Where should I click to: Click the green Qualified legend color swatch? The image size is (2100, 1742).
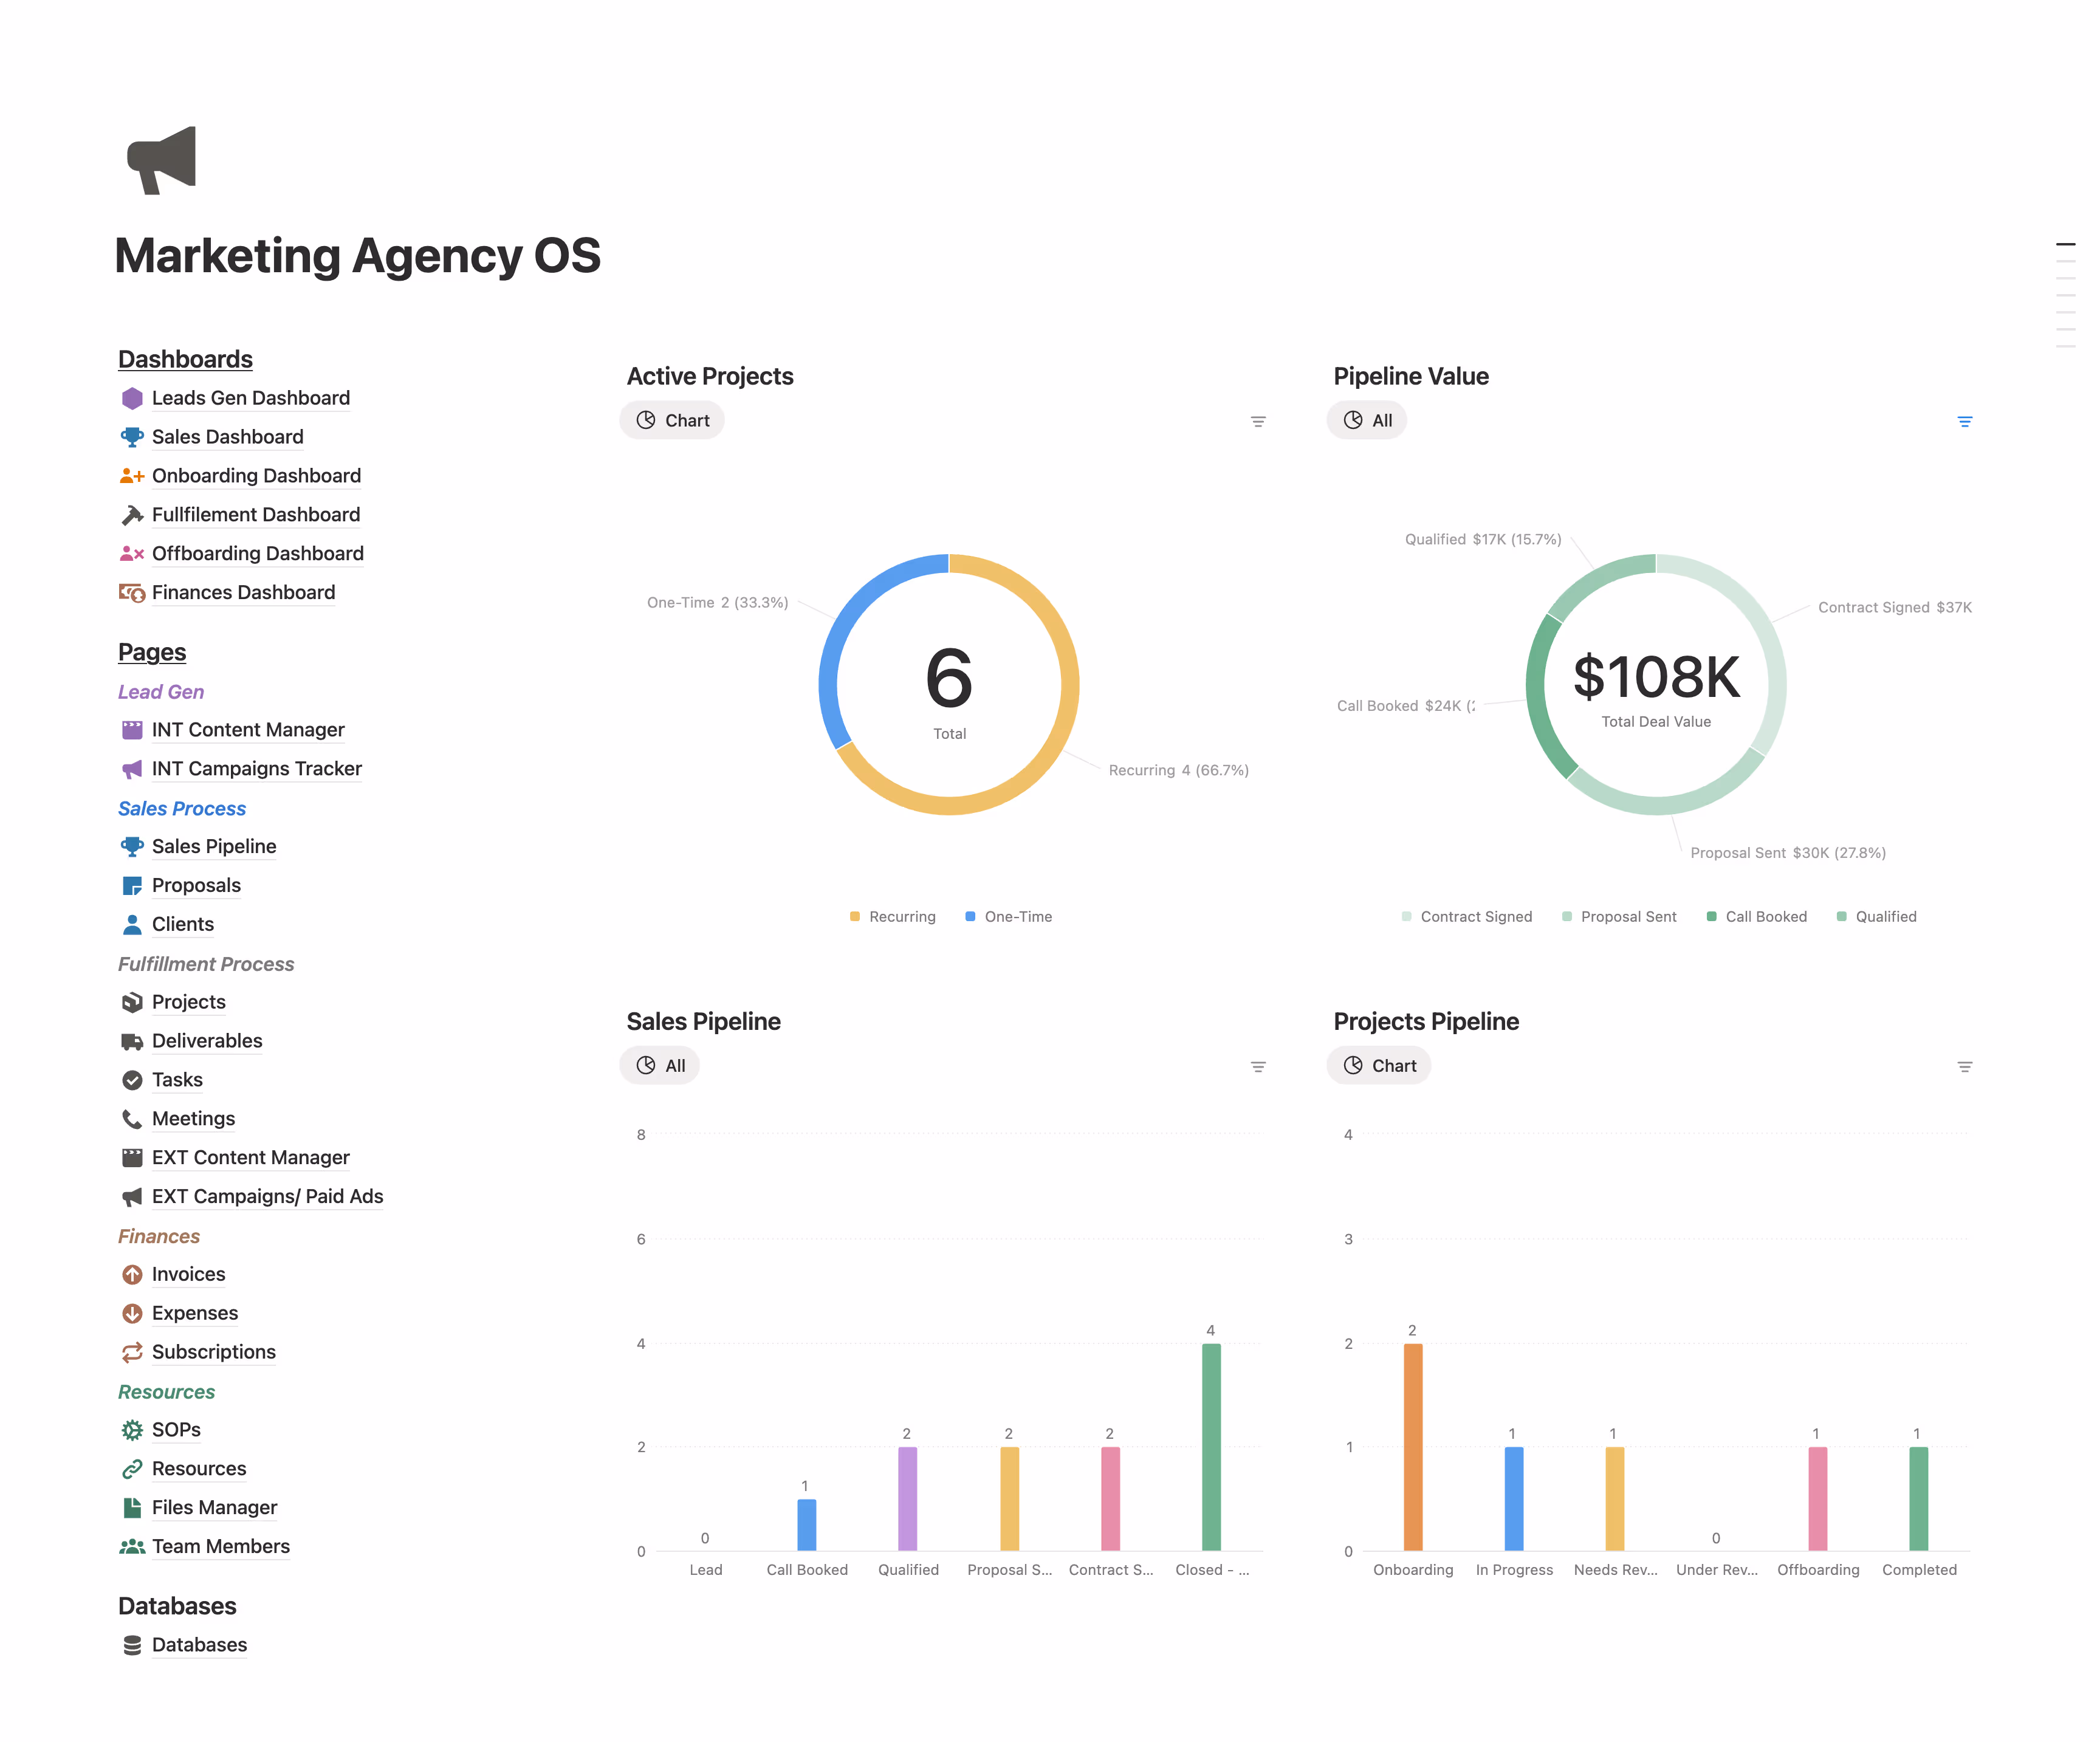tap(1842, 916)
